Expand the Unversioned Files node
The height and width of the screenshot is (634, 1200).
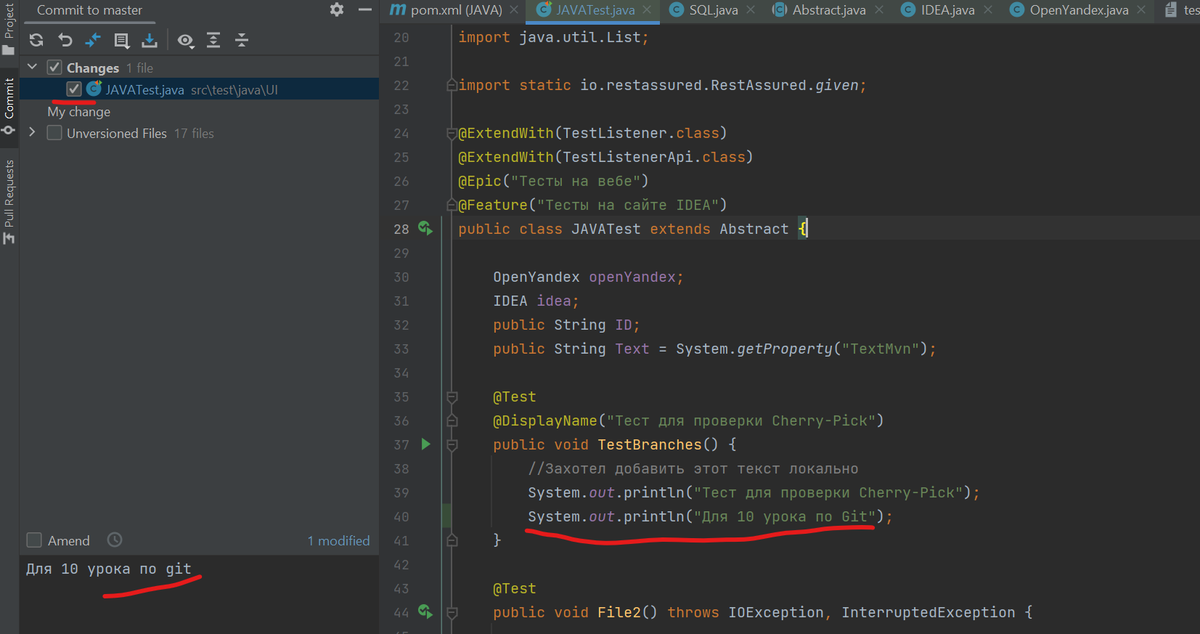point(32,133)
